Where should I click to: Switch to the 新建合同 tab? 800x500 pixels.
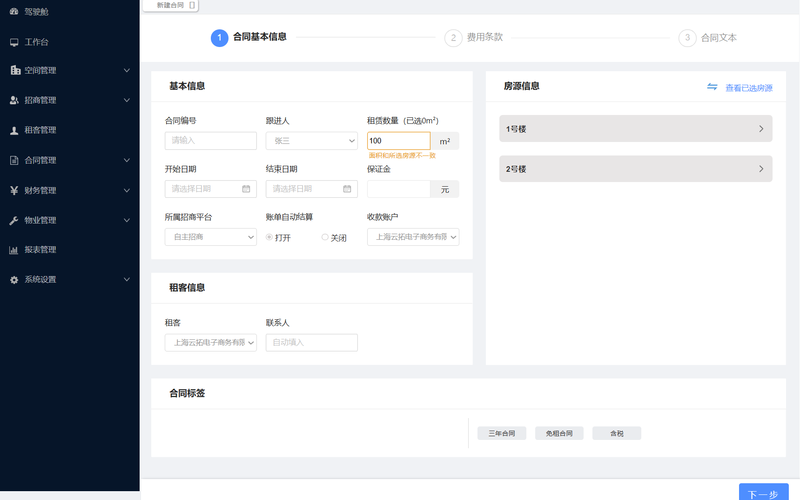pos(169,6)
